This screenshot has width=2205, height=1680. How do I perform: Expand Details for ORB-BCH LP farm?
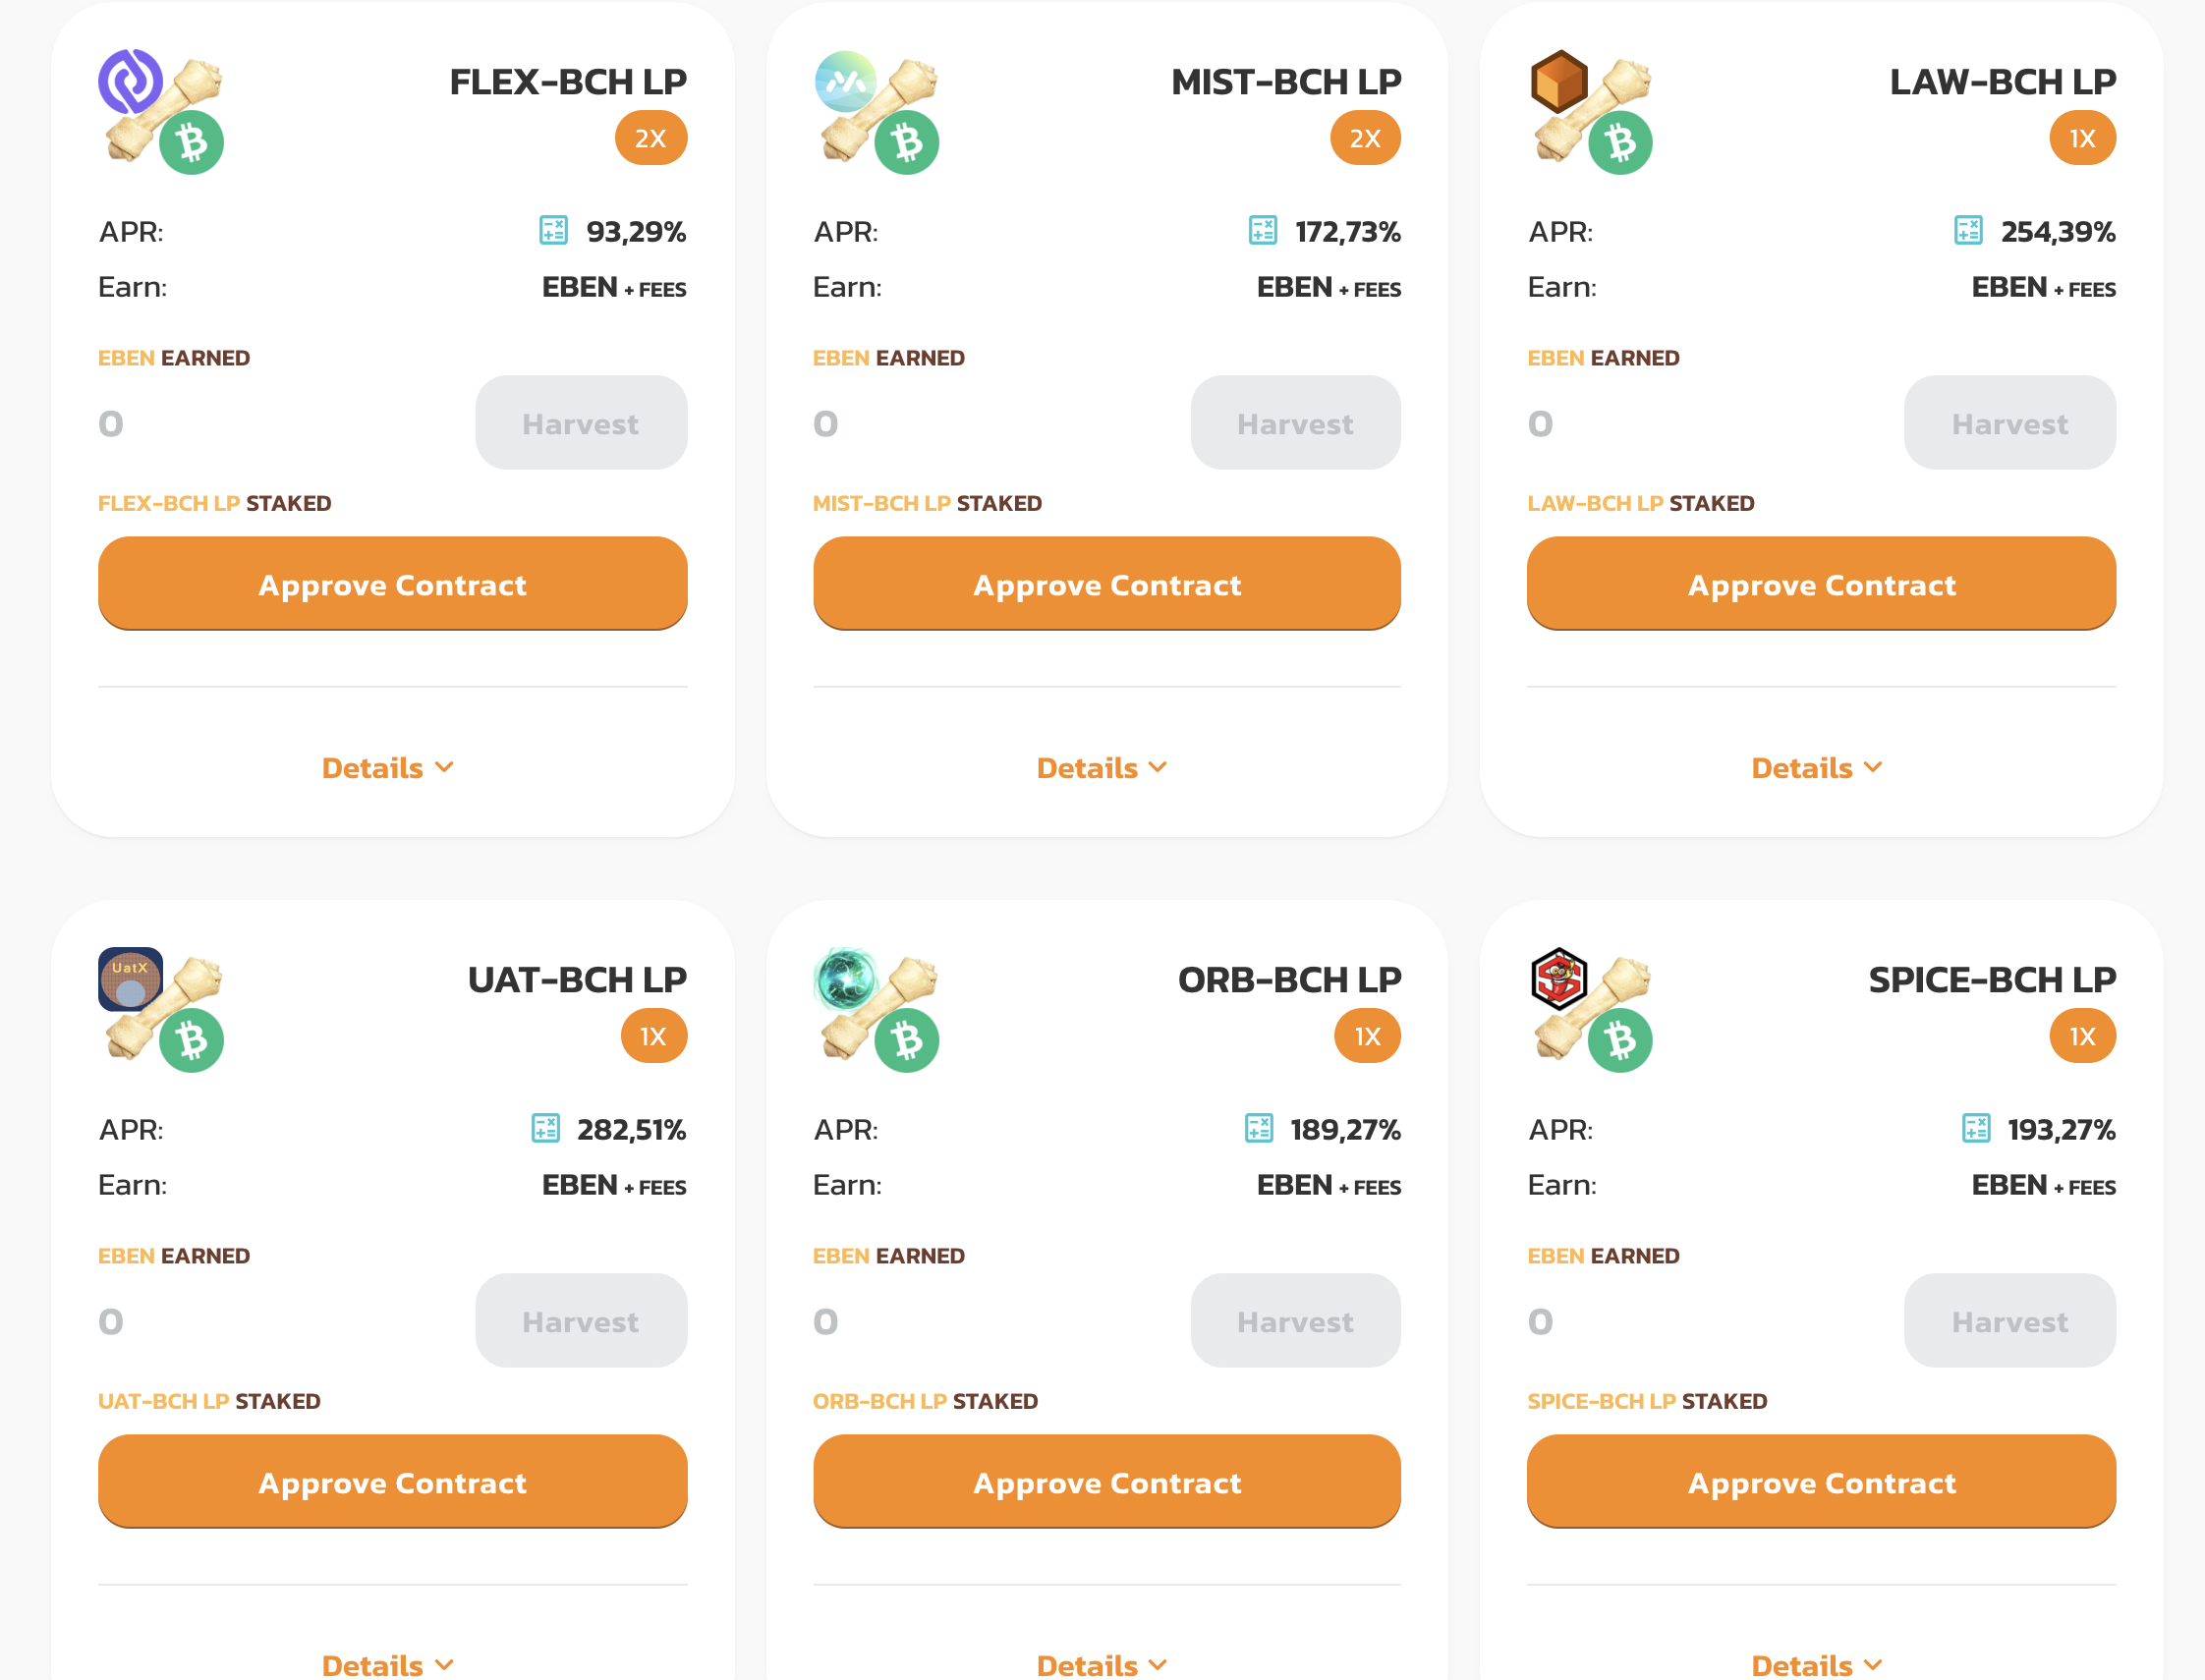tap(1102, 1664)
